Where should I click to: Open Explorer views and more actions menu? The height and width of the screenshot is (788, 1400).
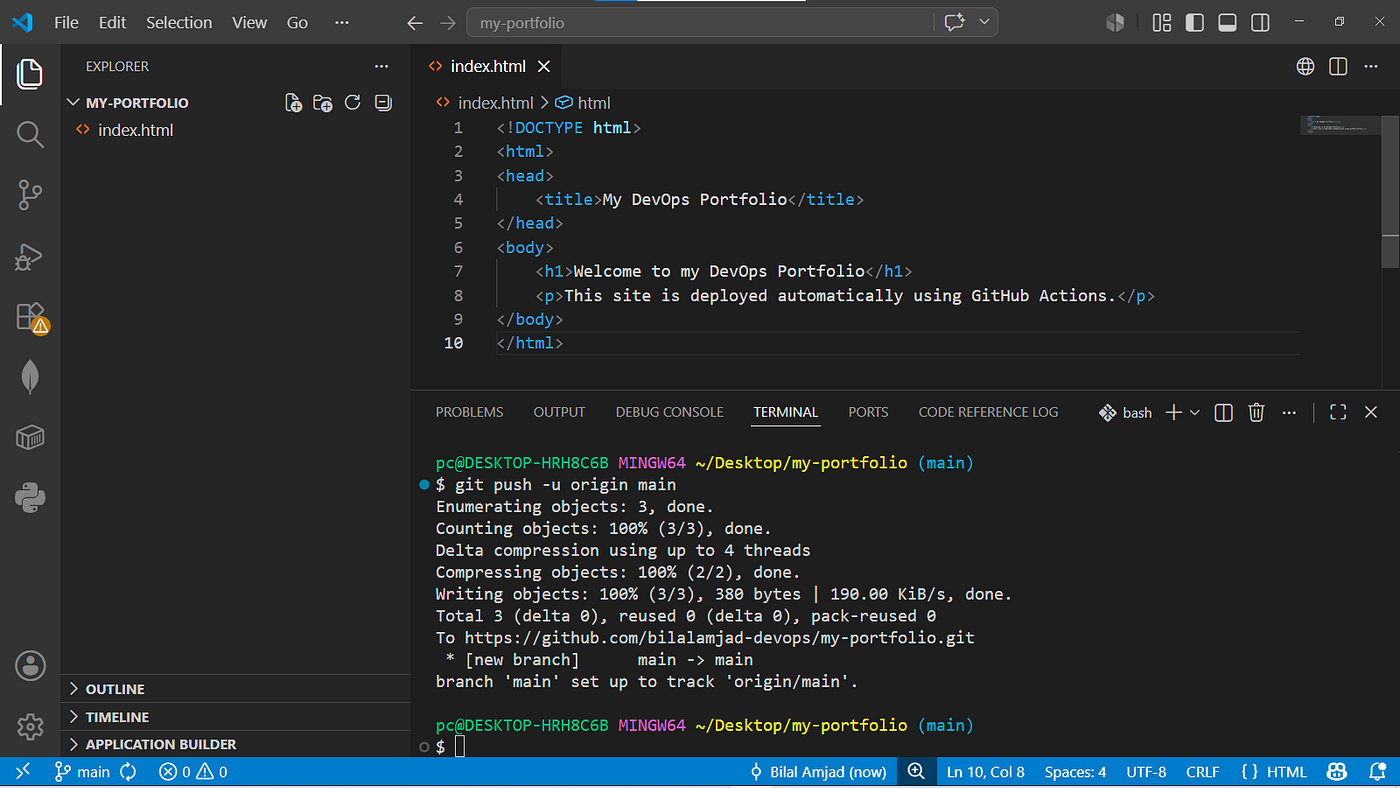pos(381,66)
